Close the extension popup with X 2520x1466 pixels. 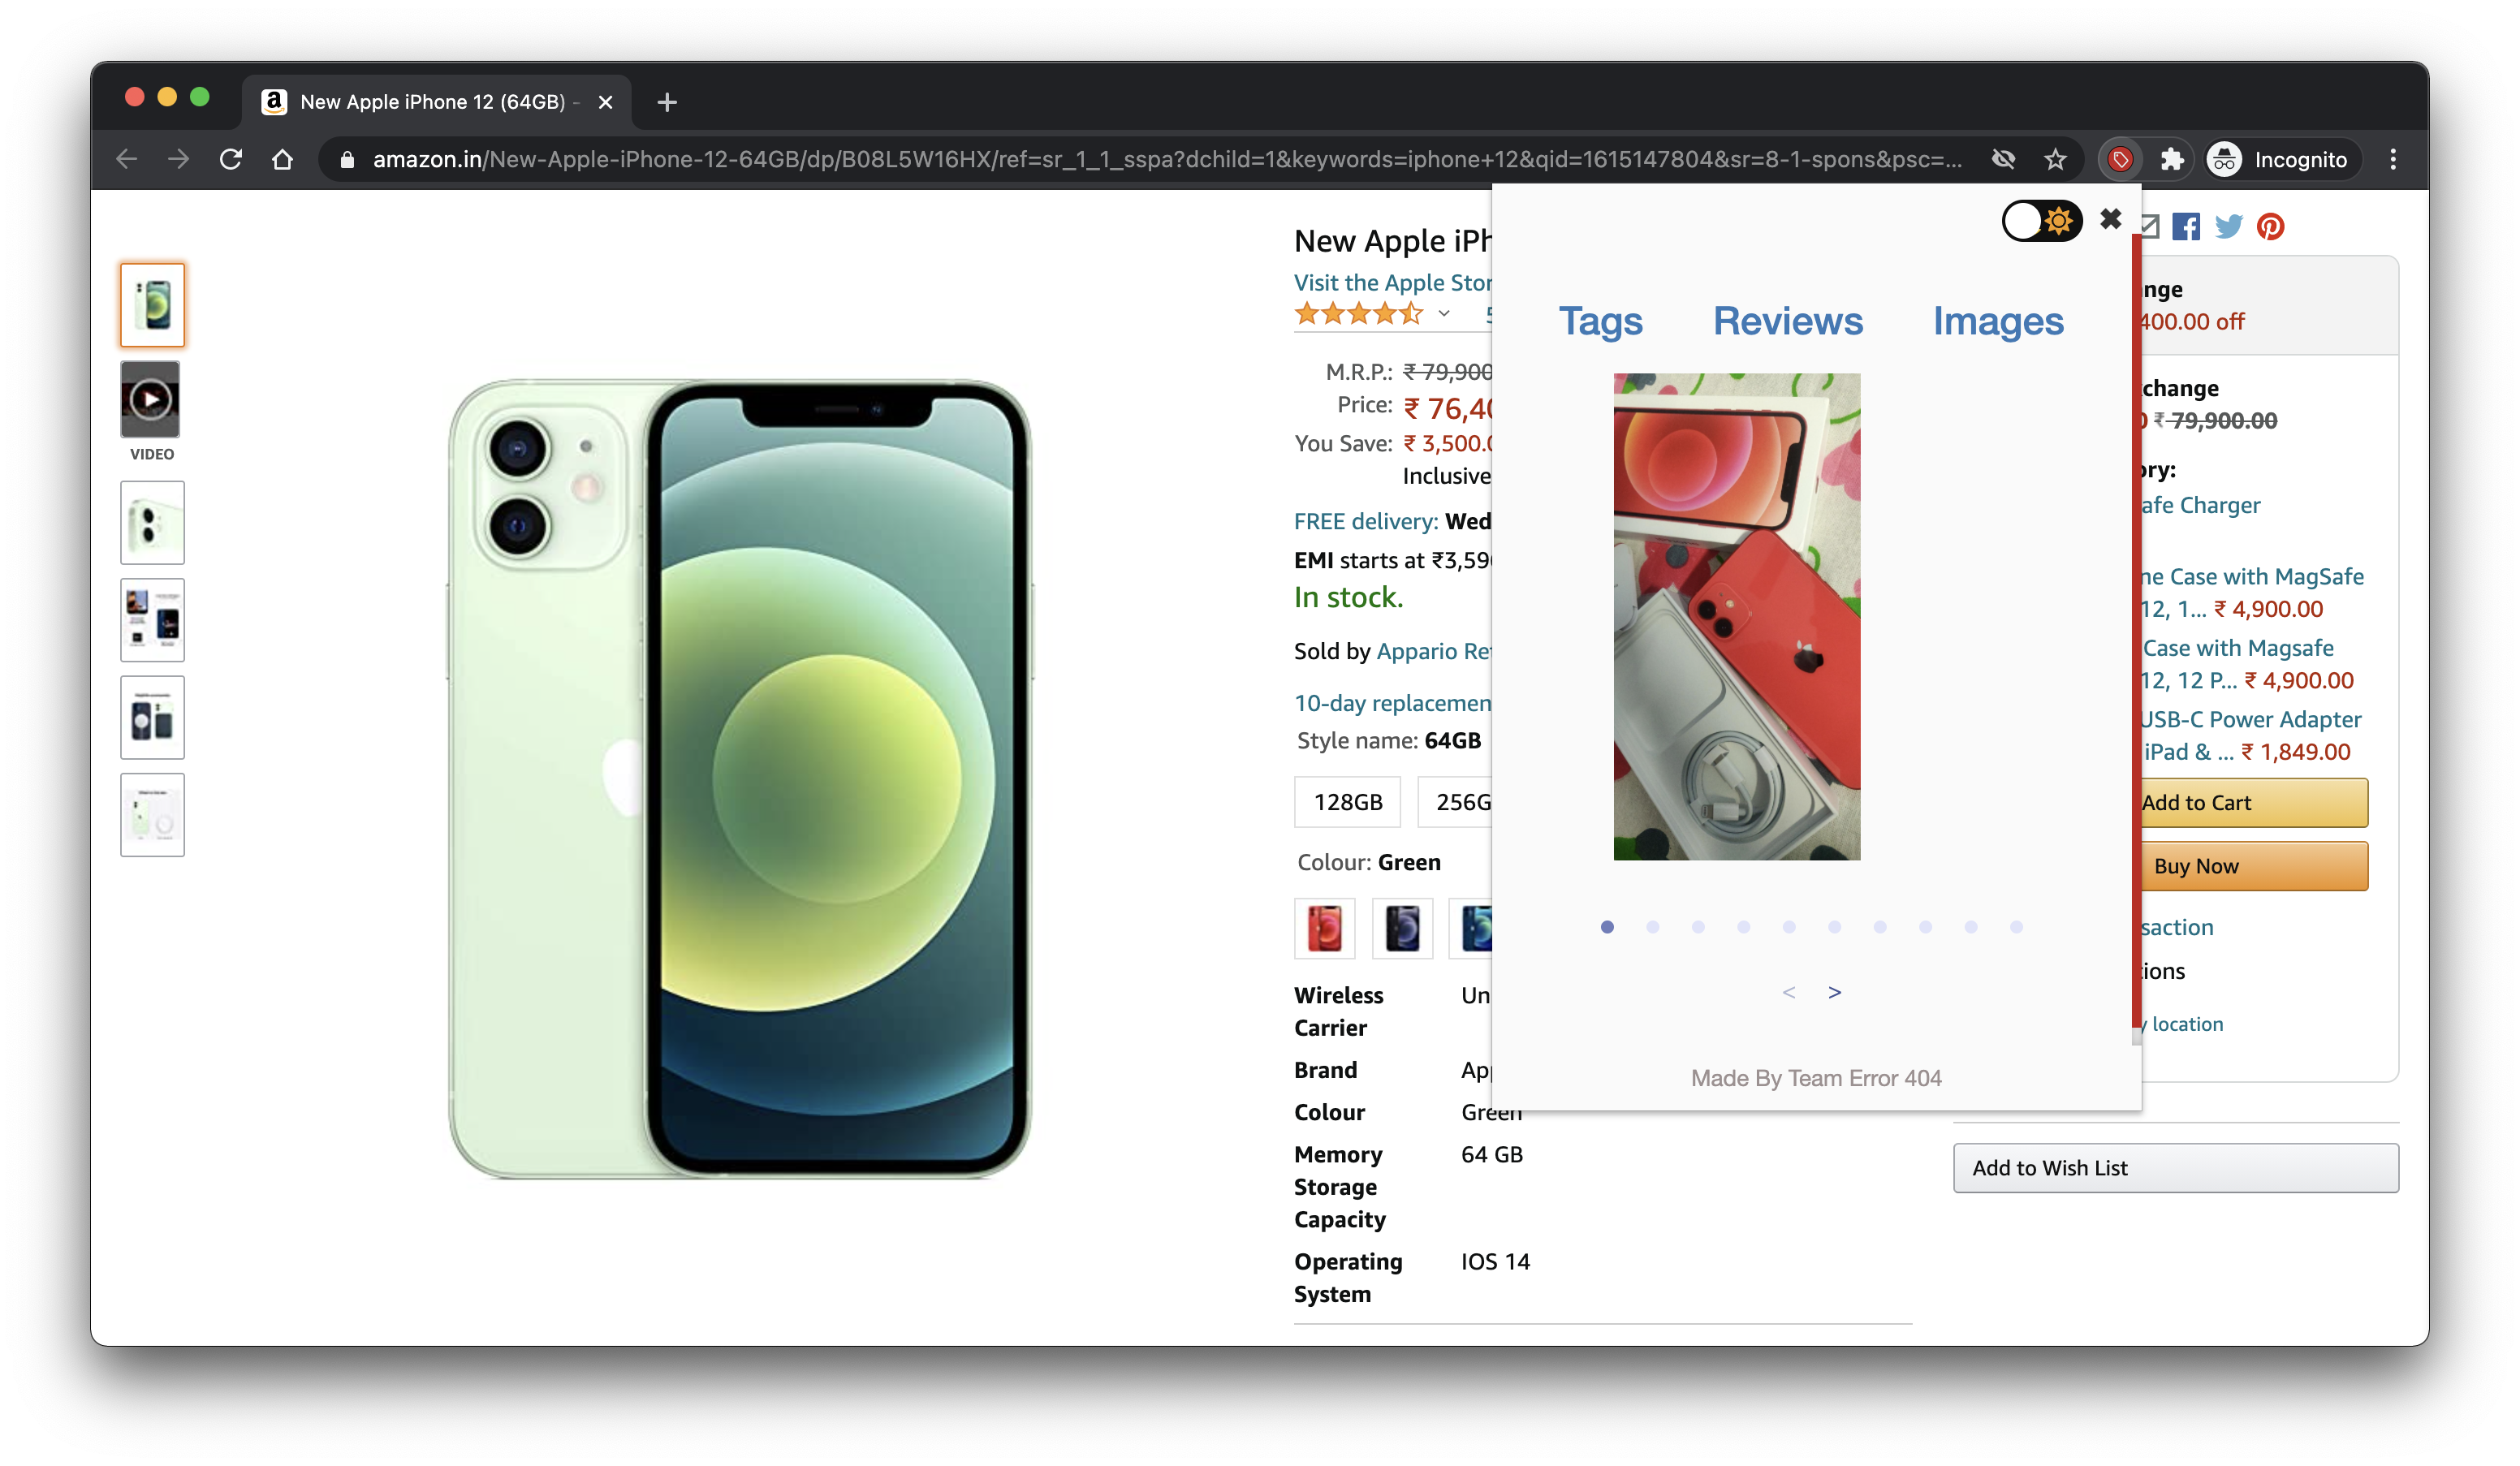pyautogui.click(x=2110, y=219)
